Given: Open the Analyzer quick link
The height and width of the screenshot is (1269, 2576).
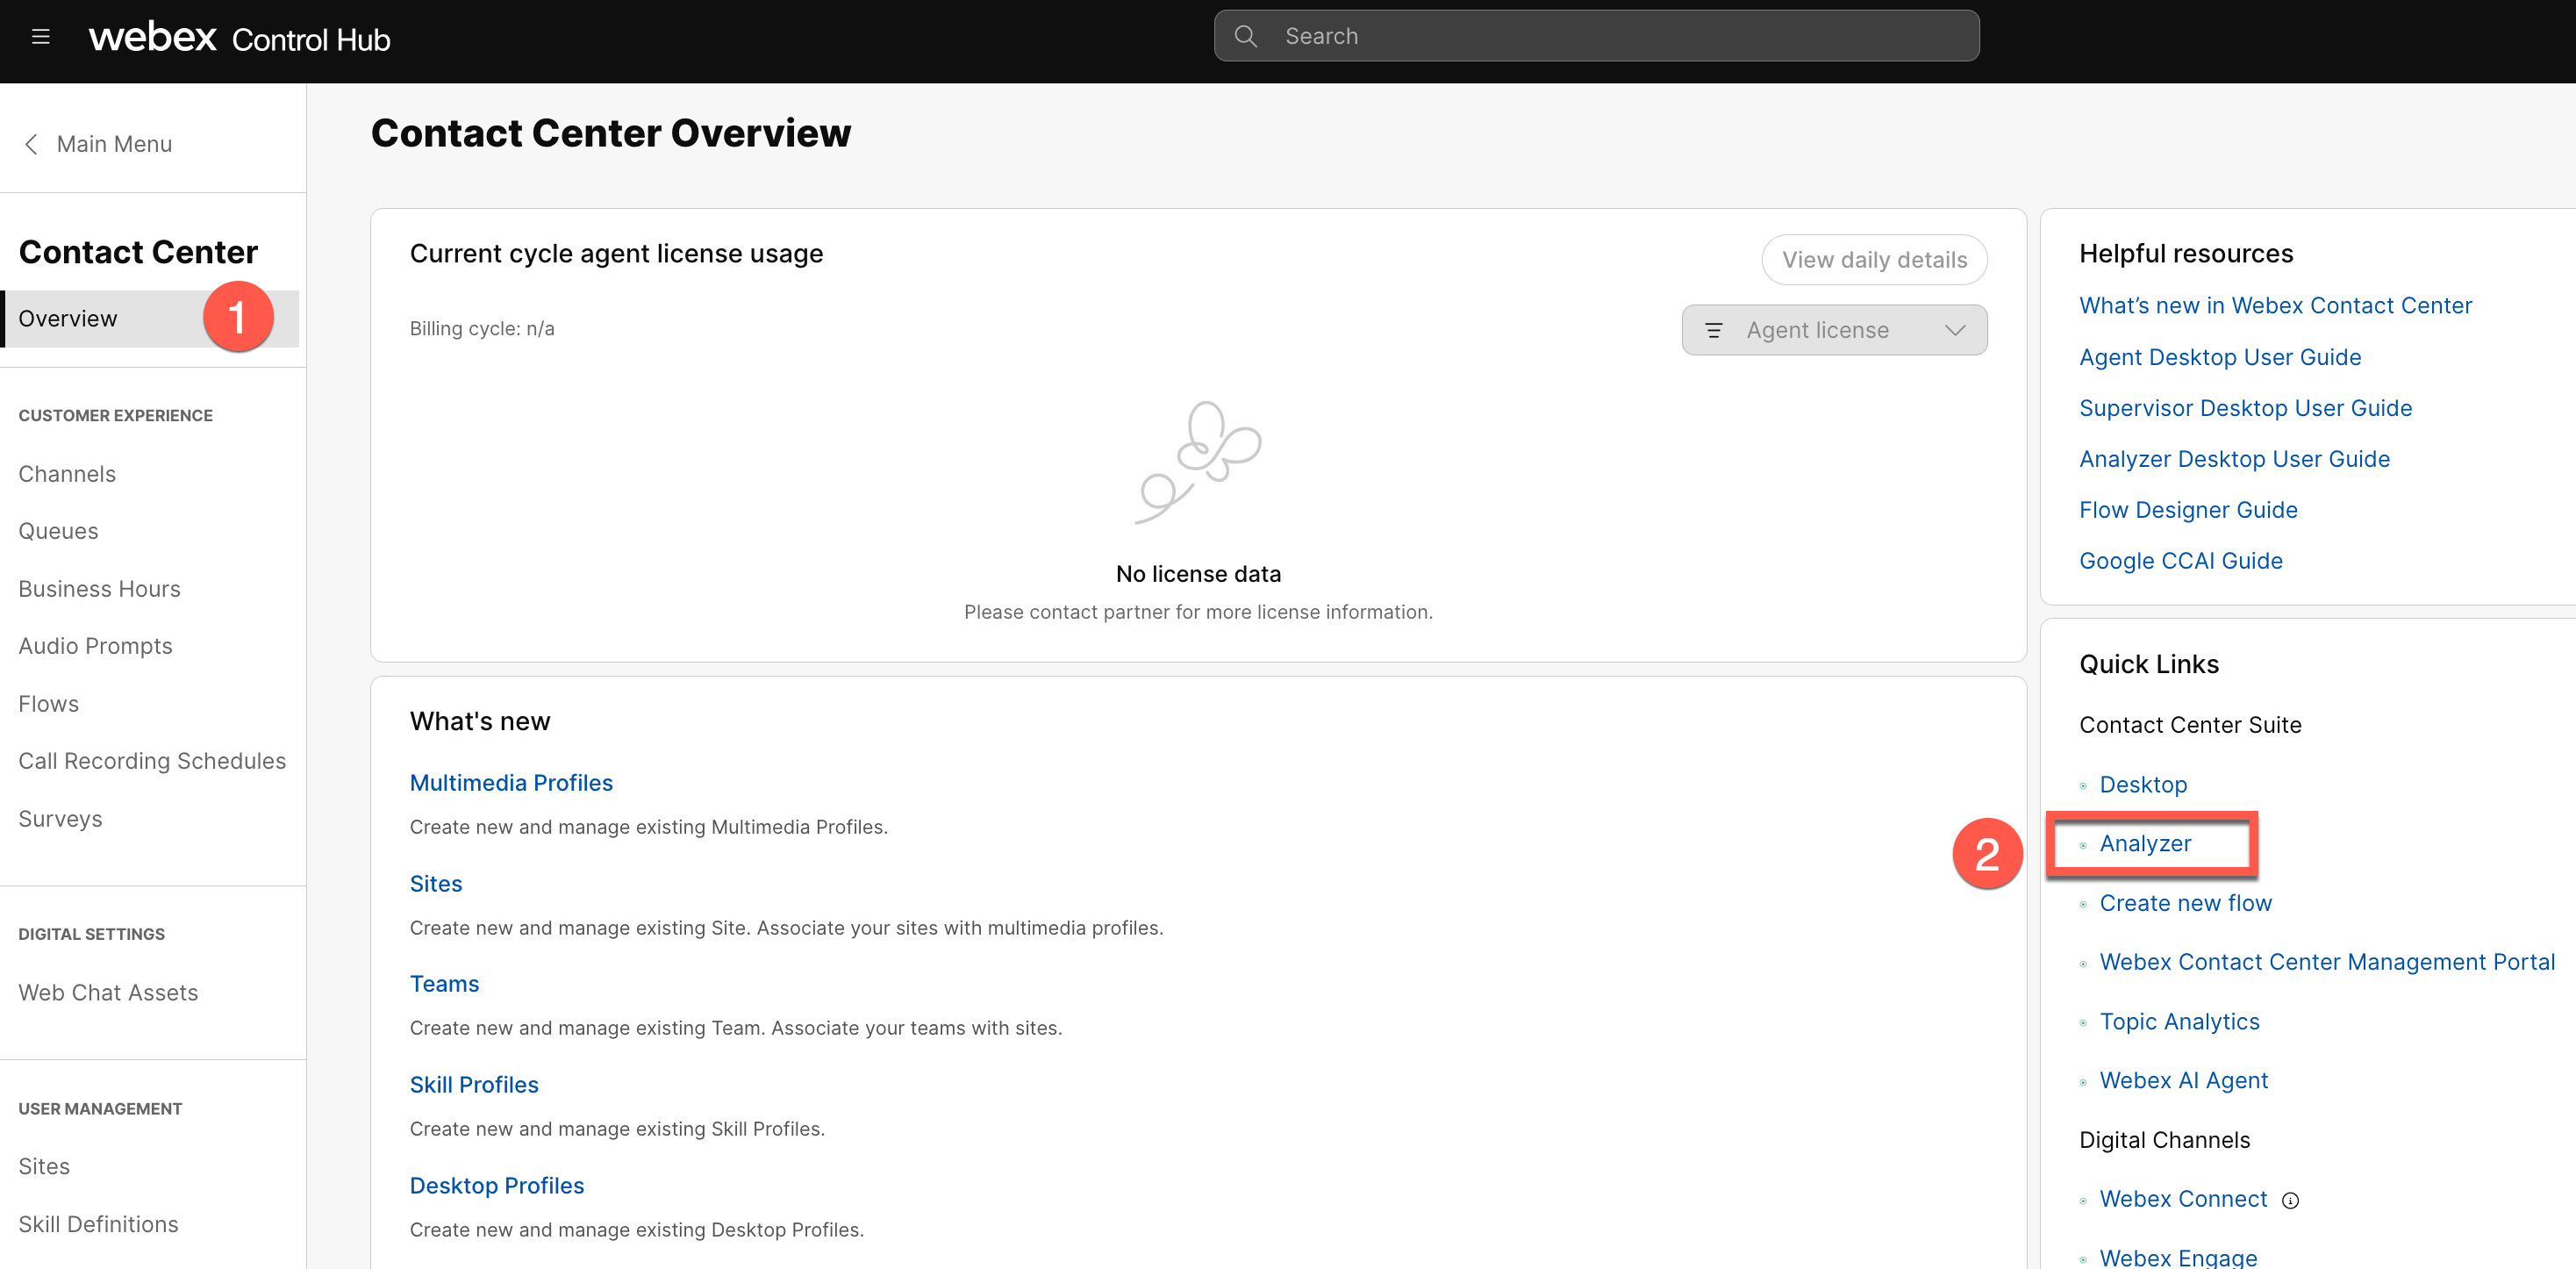Looking at the screenshot, I should [2146, 843].
